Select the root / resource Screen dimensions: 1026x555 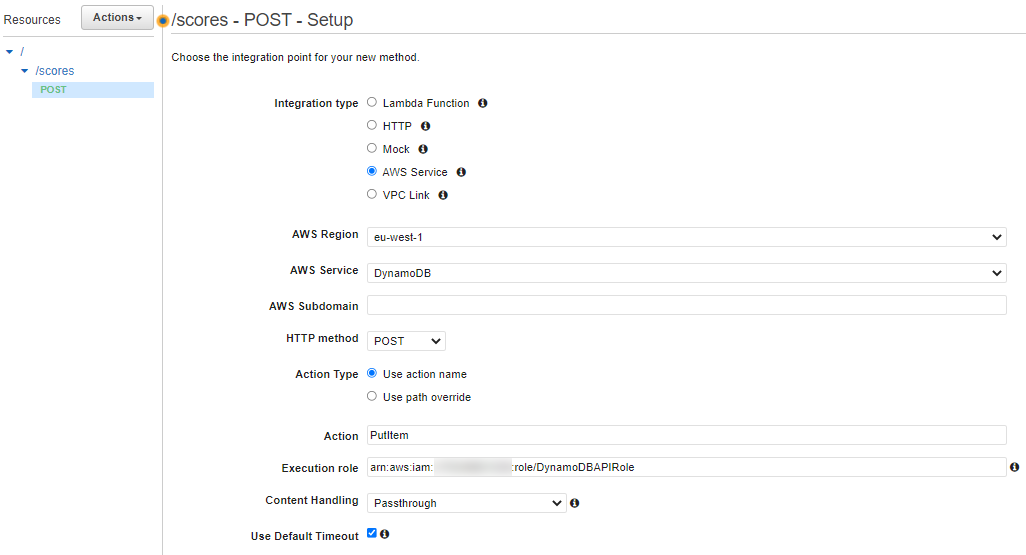(x=22, y=51)
